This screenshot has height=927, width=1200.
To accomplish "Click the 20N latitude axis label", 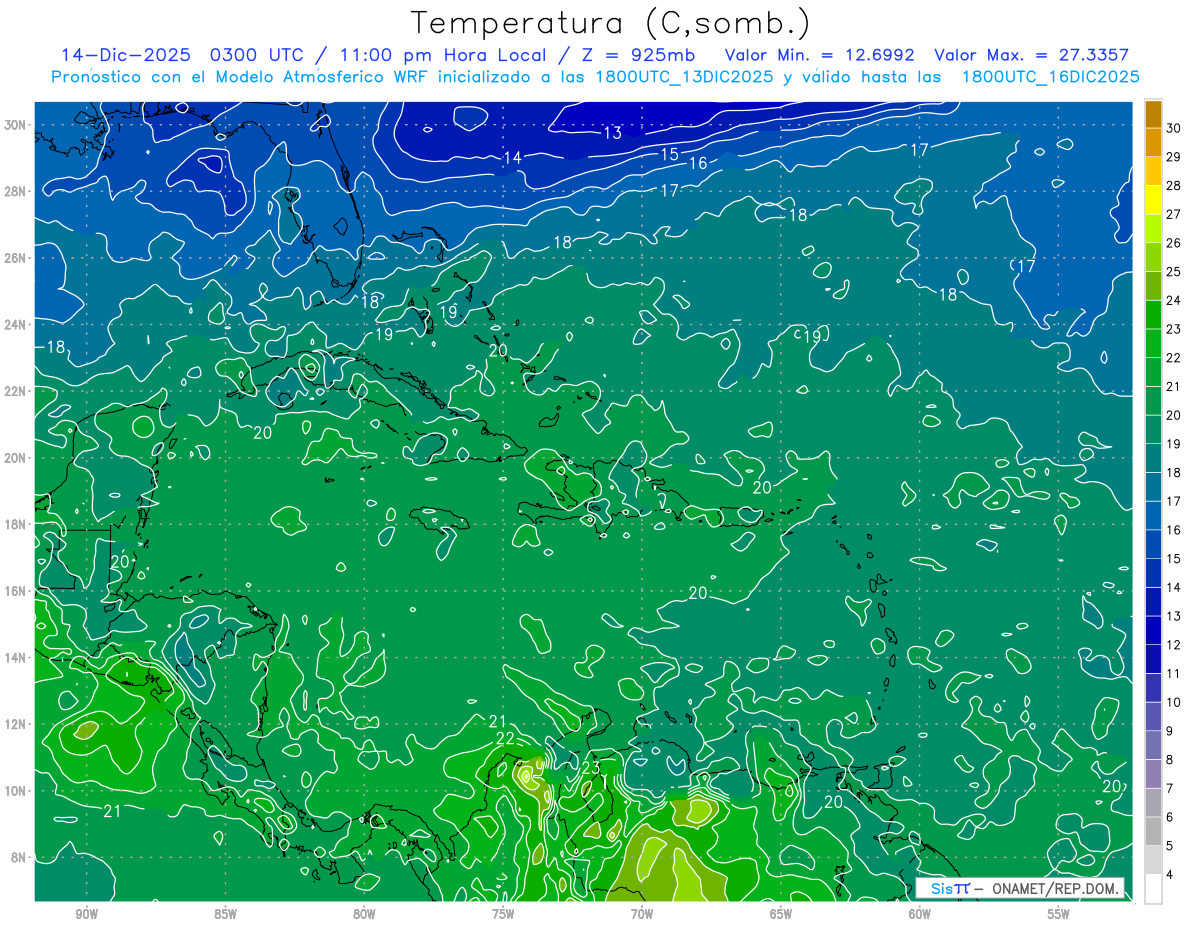I will pos(17,458).
